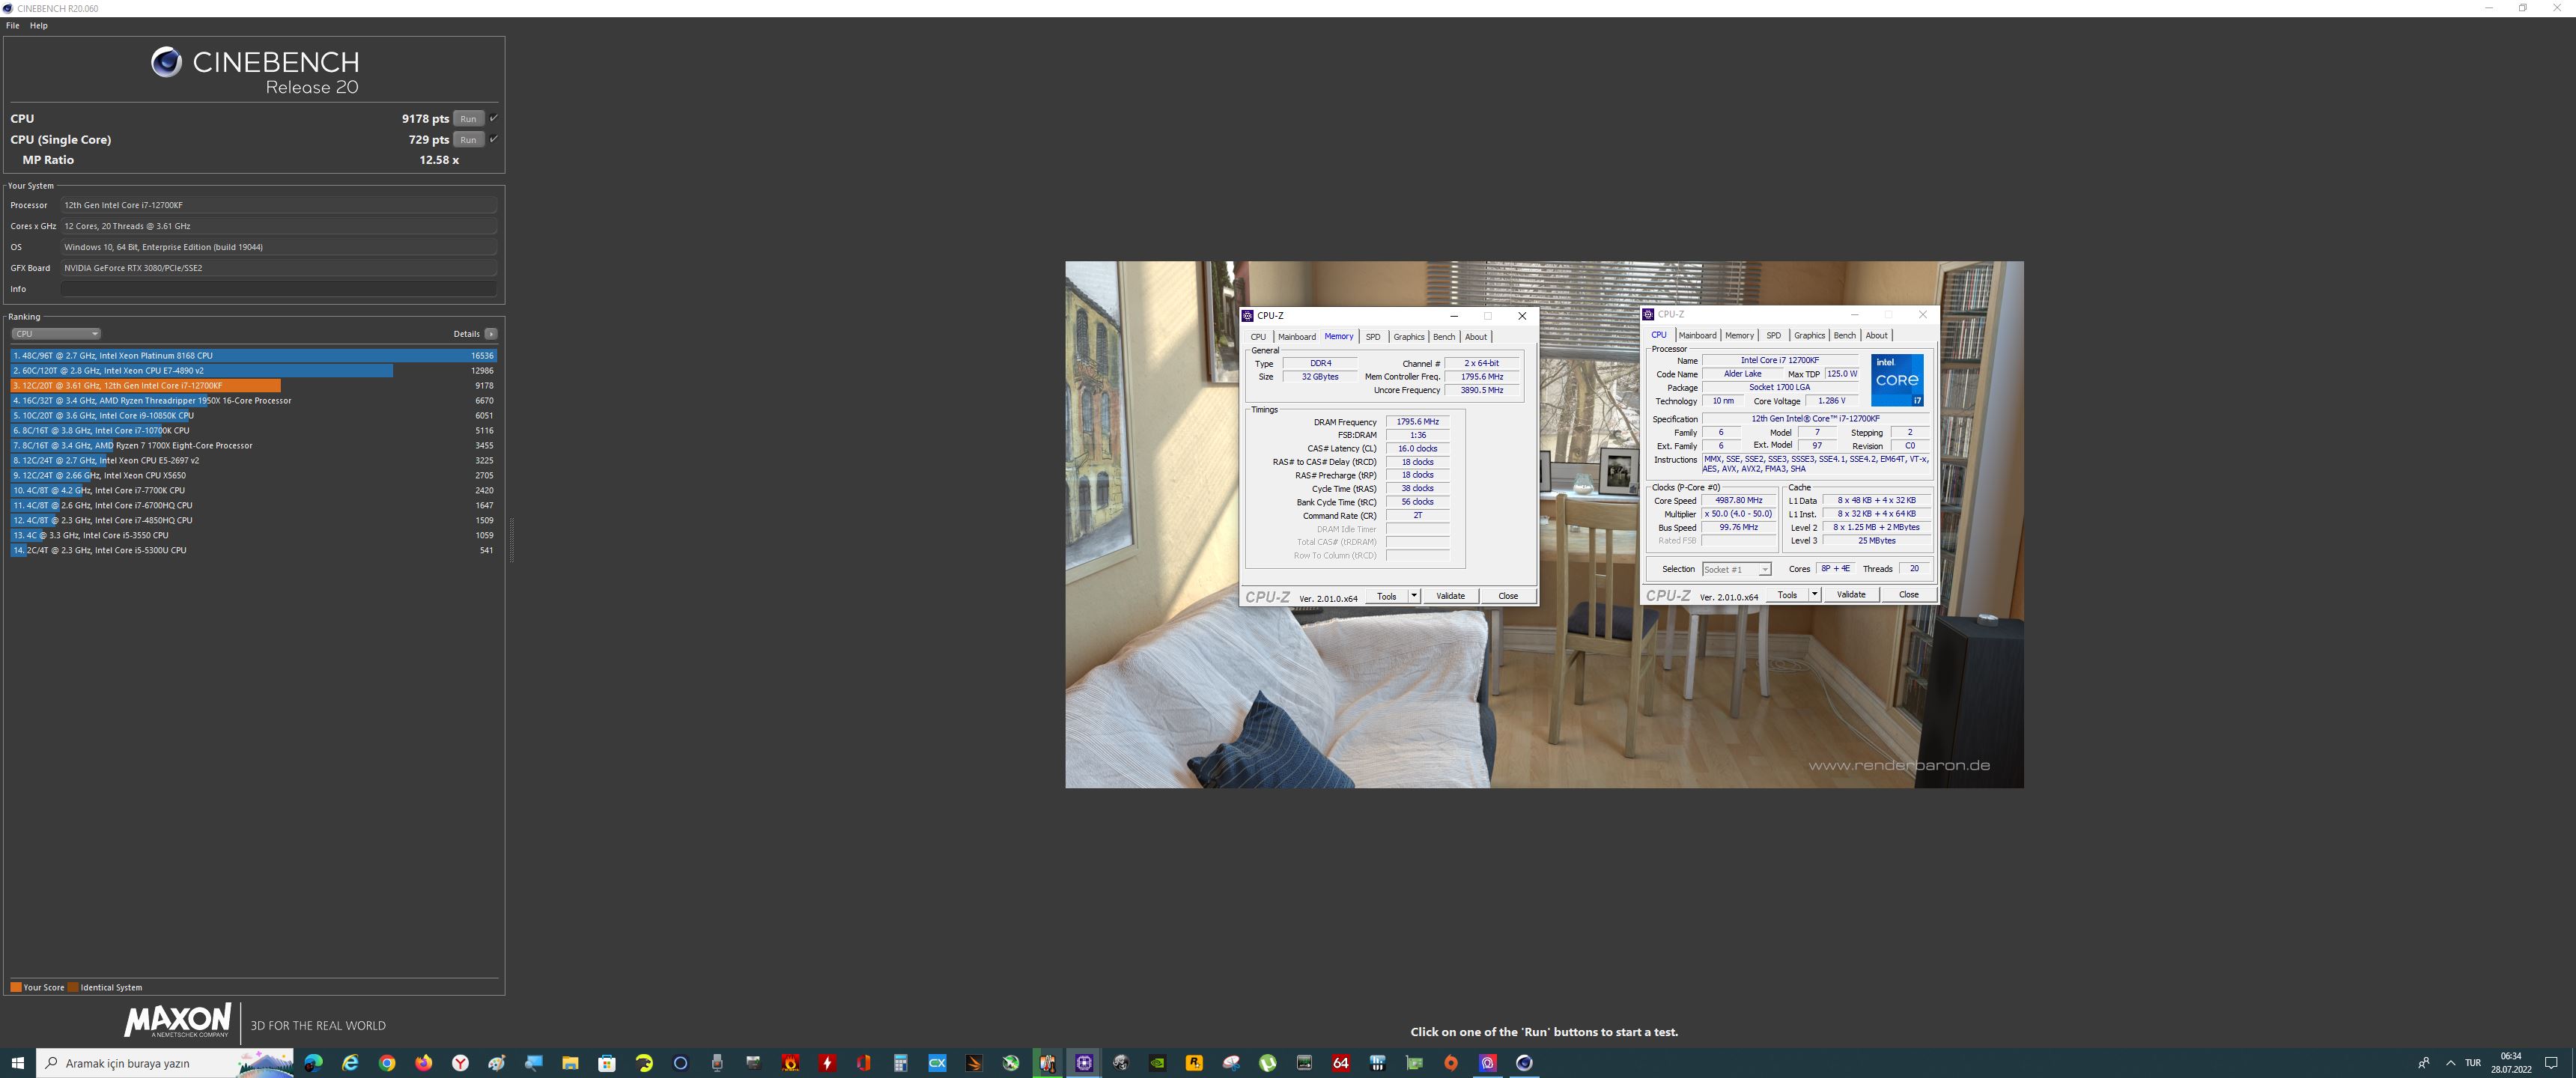Screen dimensions: 2576x1078
Task: Switch to CPU-Z via purple chip taskbar icon
Action: pyautogui.click(x=1084, y=1063)
